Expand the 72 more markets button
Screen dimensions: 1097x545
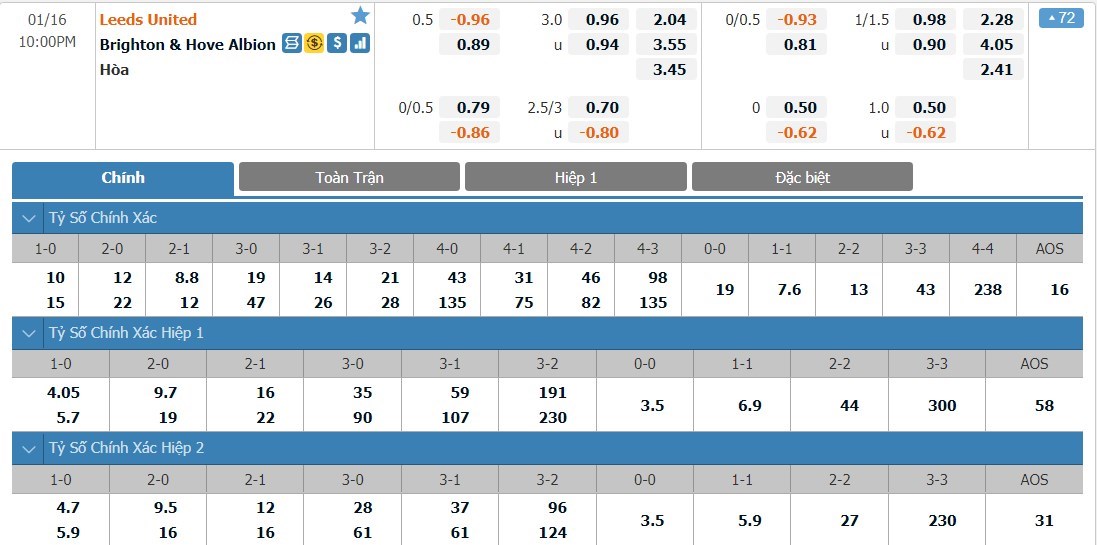(x=1061, y=18)
